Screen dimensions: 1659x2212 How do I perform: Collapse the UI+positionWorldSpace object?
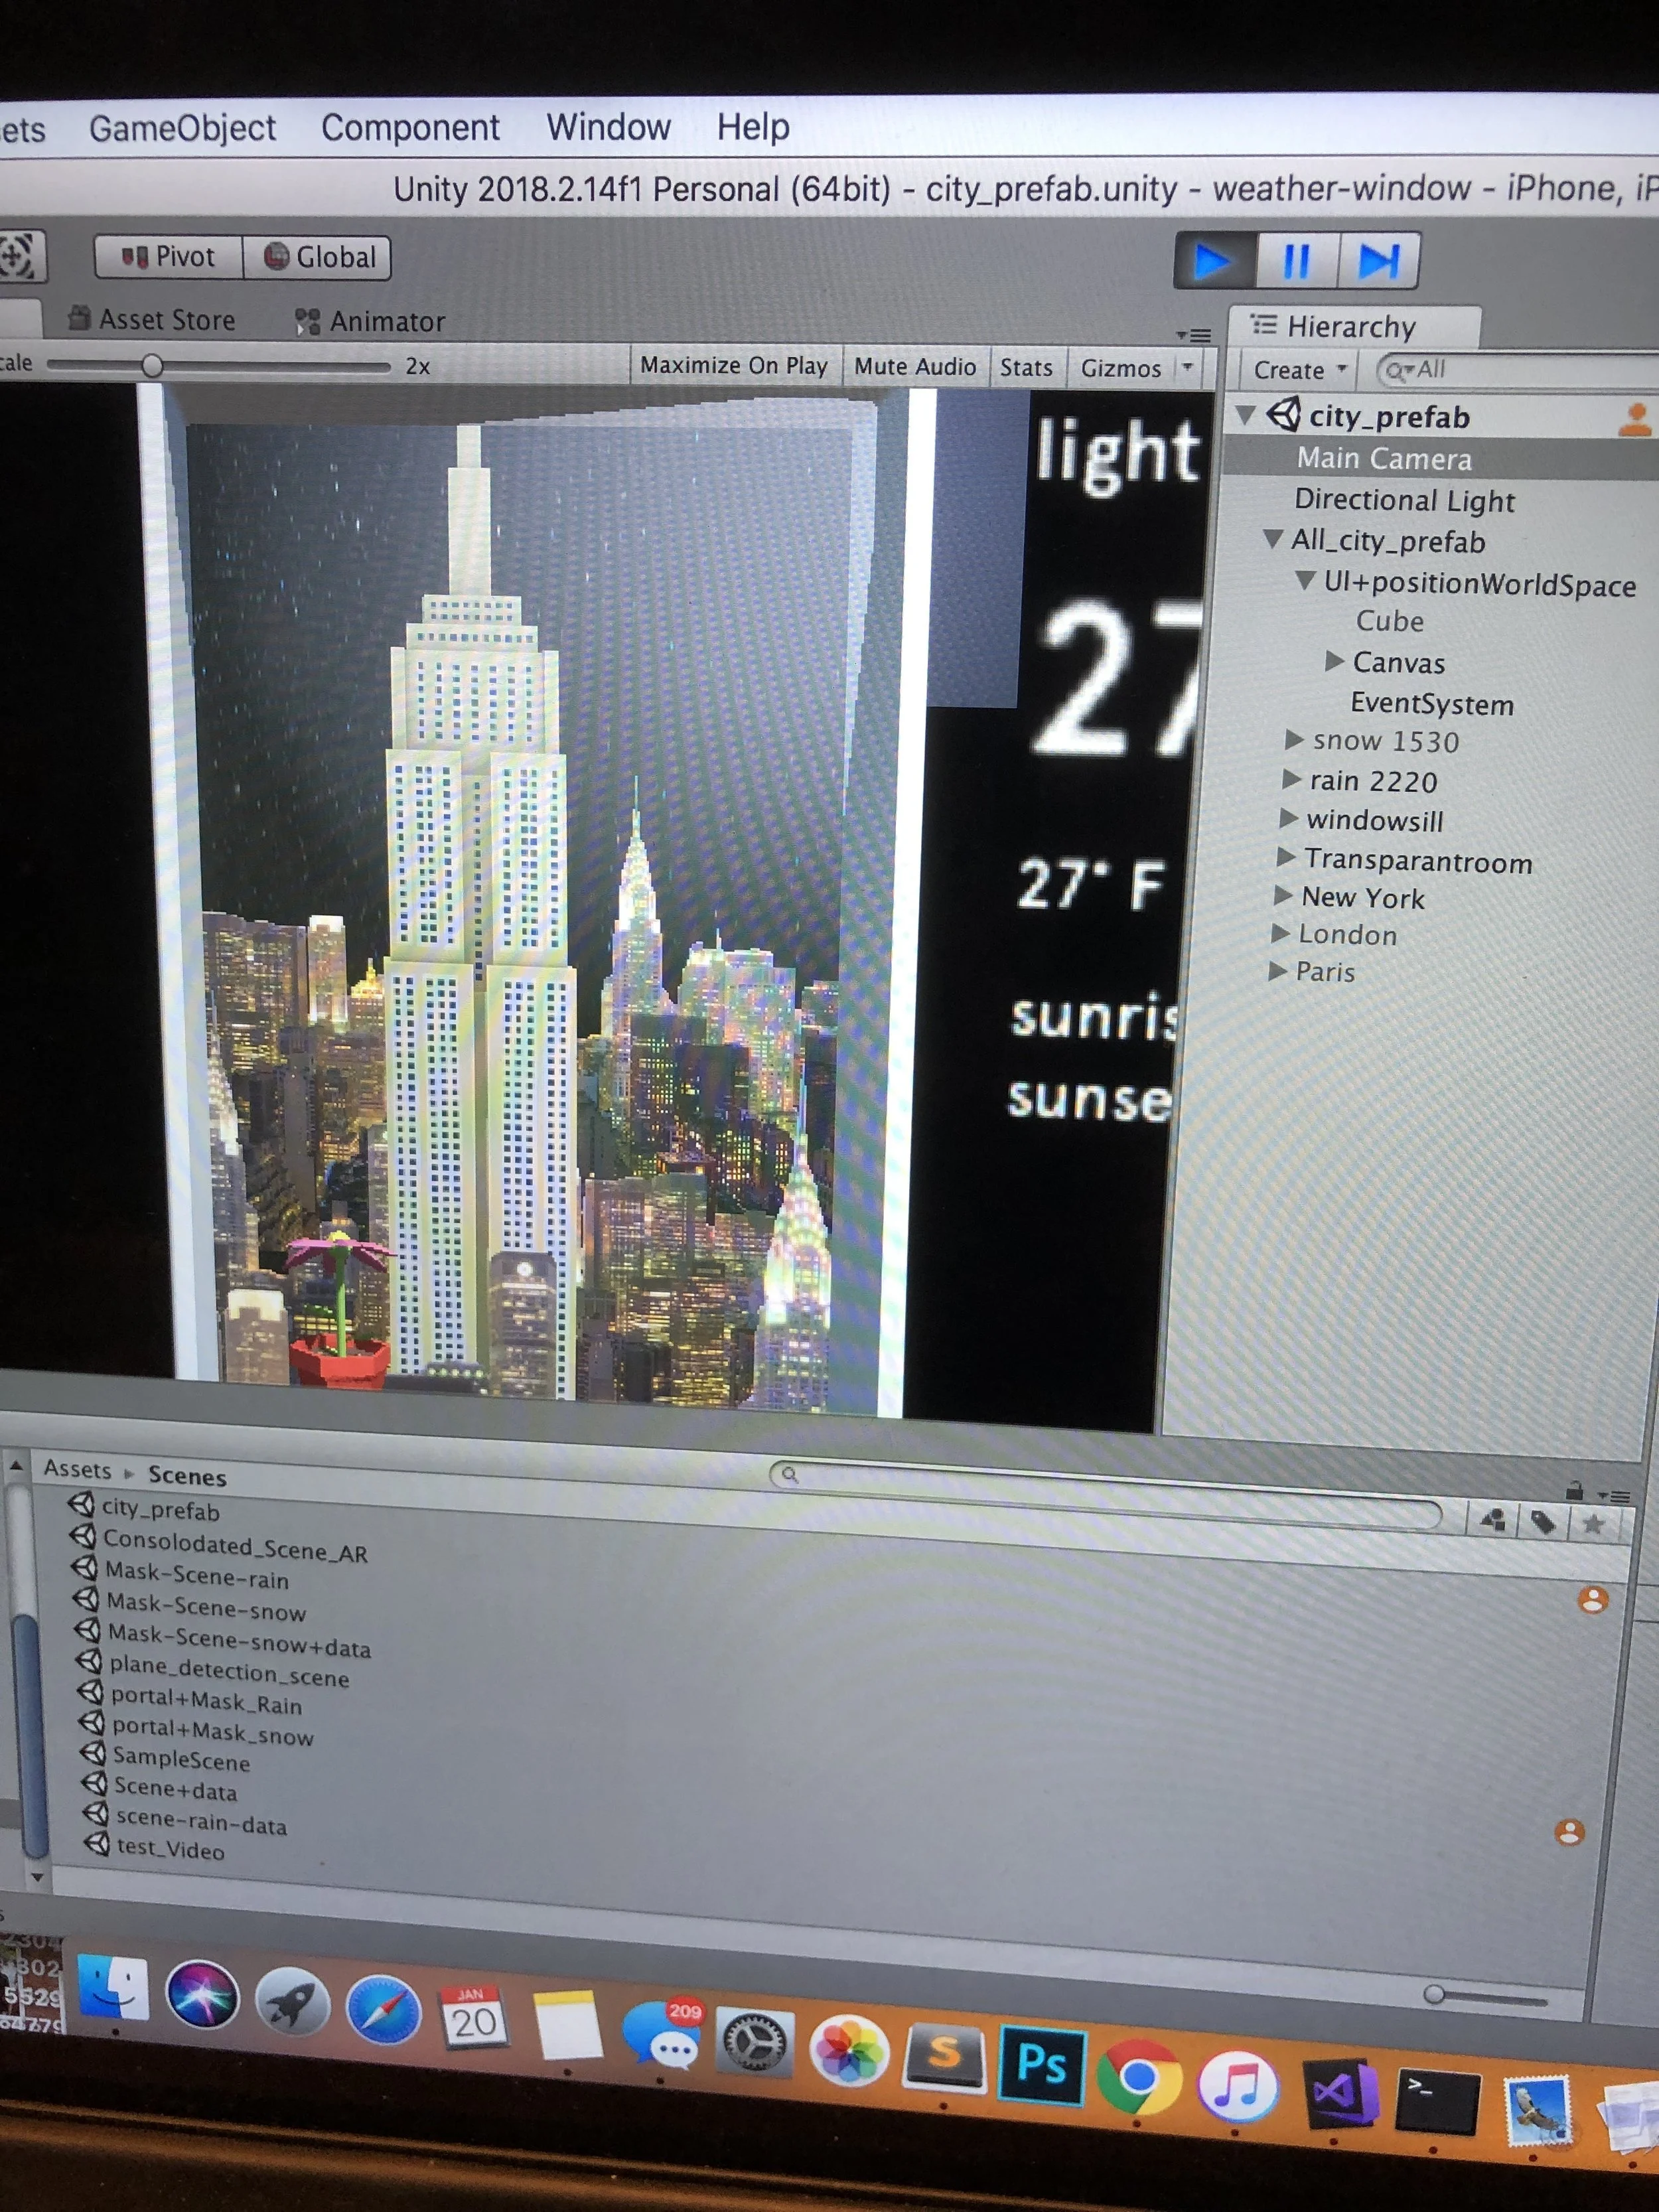coord(1305,580)
